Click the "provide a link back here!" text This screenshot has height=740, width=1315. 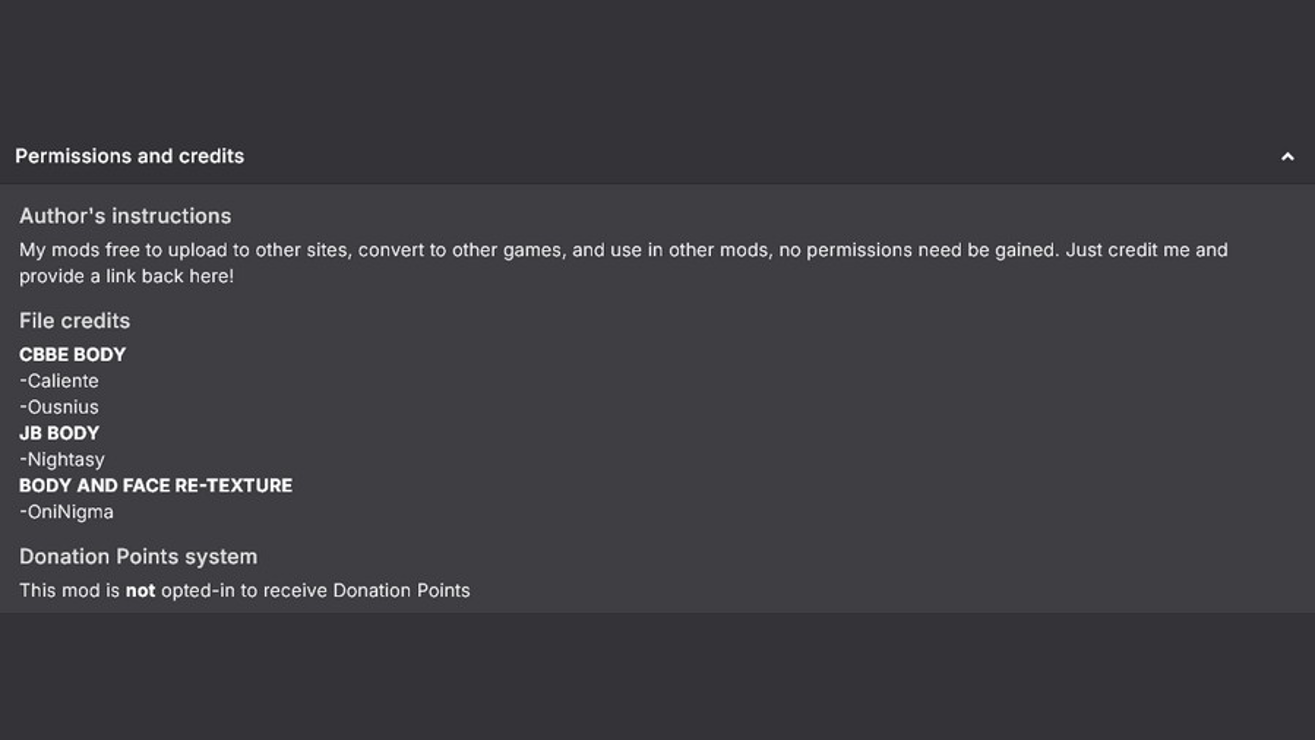(126, 276)
